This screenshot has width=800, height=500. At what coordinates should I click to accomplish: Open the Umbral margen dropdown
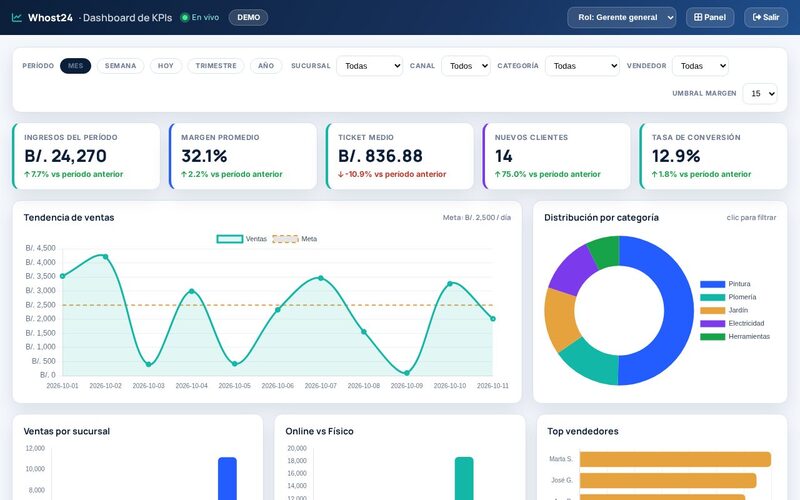pos(760,93)
